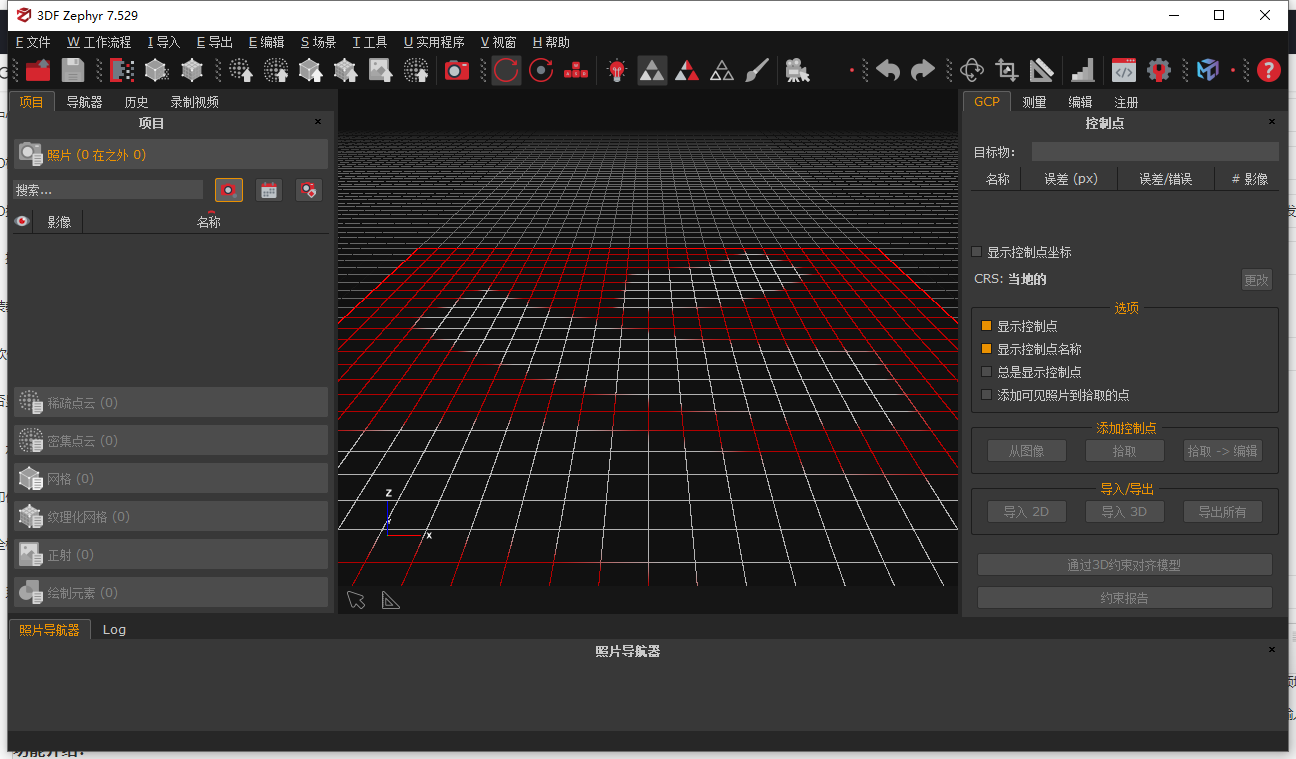Switch to the Log tab
Viewport: 1296px width, 759px height.
pos(114,629)
